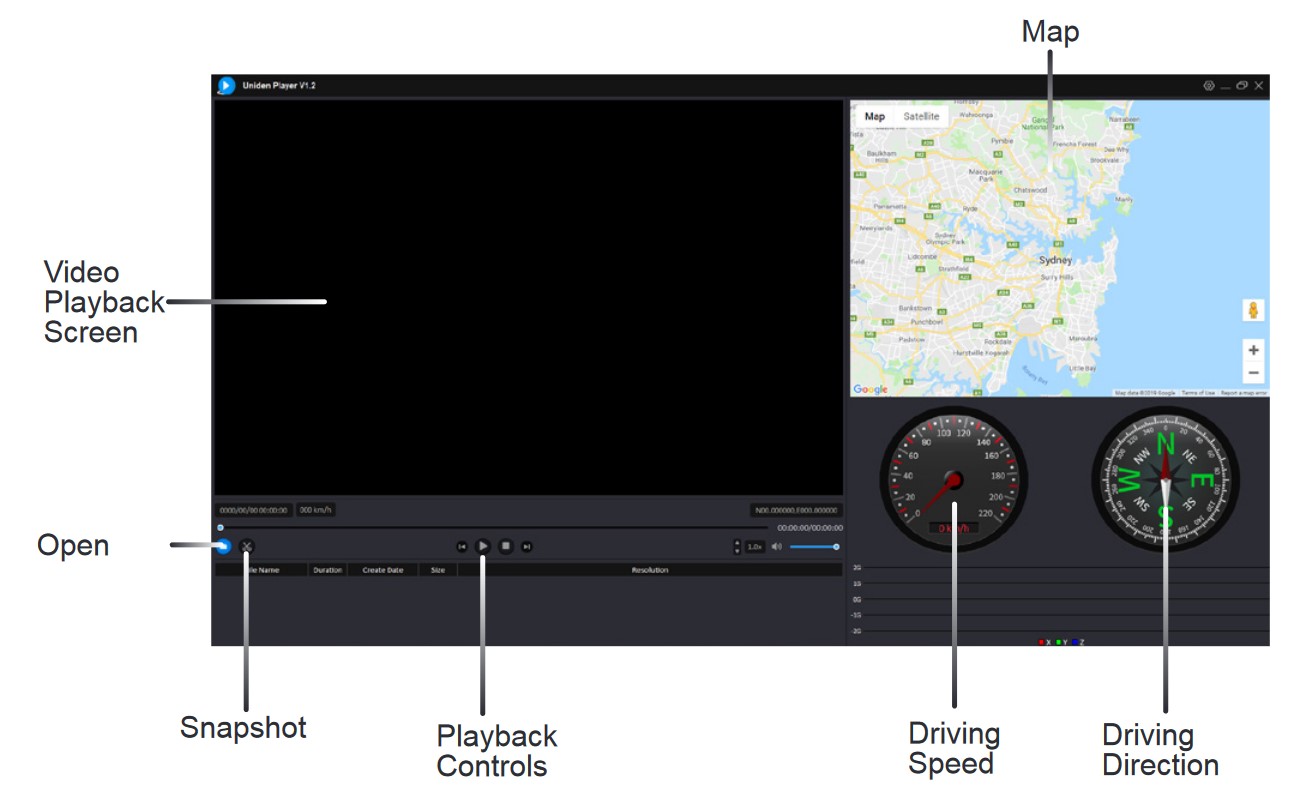The image size is (1290, 798).
Task: Switch to the Satellite map view
Action: [924, 117]
